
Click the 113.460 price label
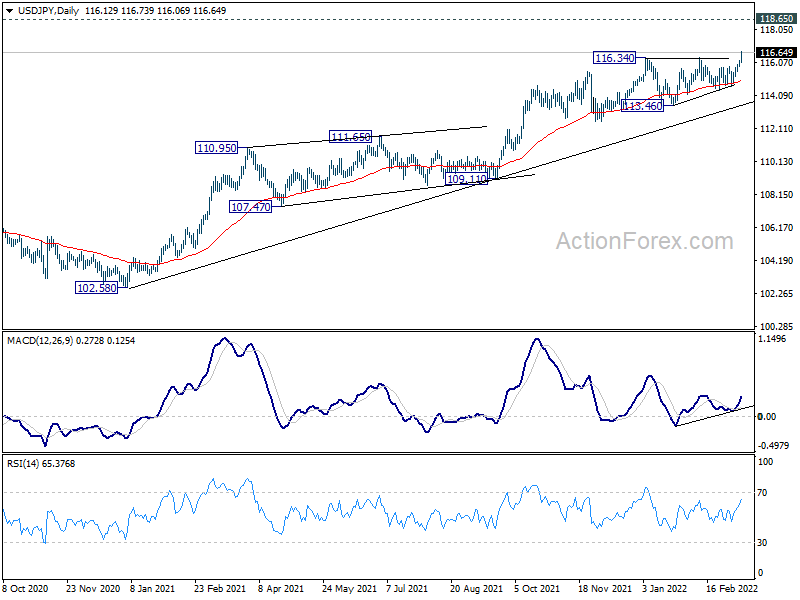click(x=642, y=106)
